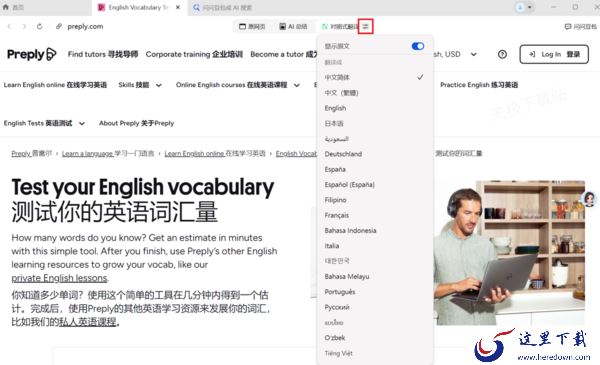The image size is (600, 365).
Task: Open the help question mark icon
Action: click(502, 54)
